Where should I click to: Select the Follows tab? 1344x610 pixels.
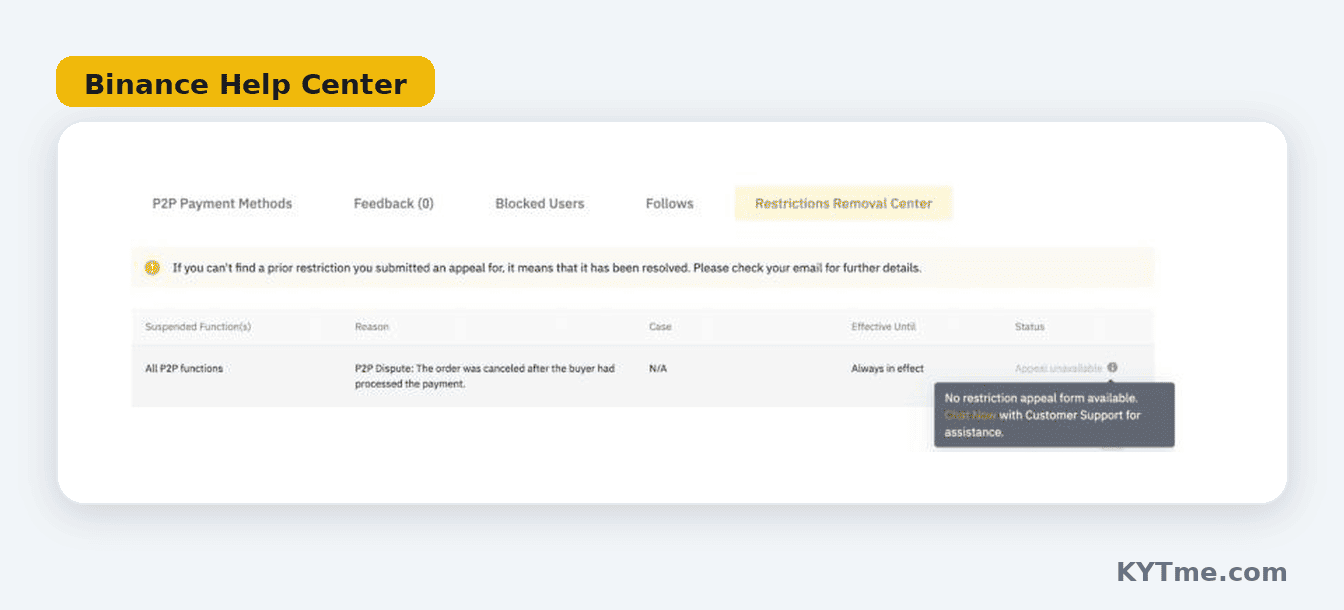[670, 203]
